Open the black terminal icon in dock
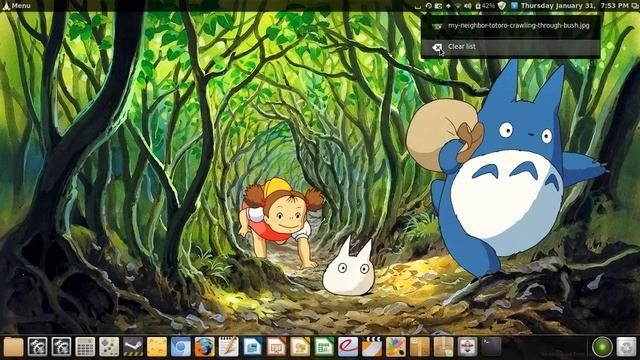Image resolution: width=640 pixels, height=360 pixels. [x=491, y=347]
